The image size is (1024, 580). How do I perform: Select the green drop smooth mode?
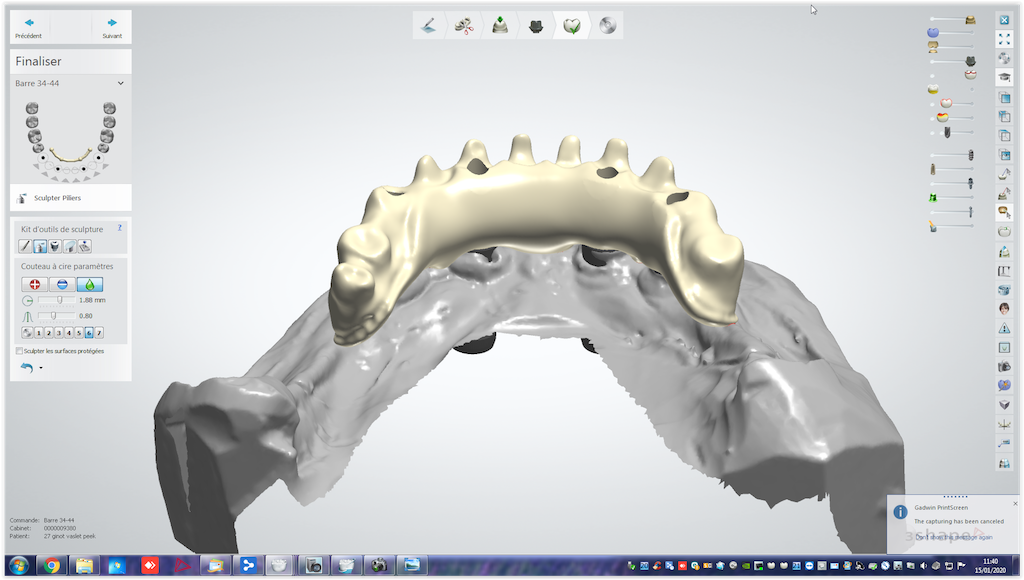pyautogui.click(x=90, y=284)
